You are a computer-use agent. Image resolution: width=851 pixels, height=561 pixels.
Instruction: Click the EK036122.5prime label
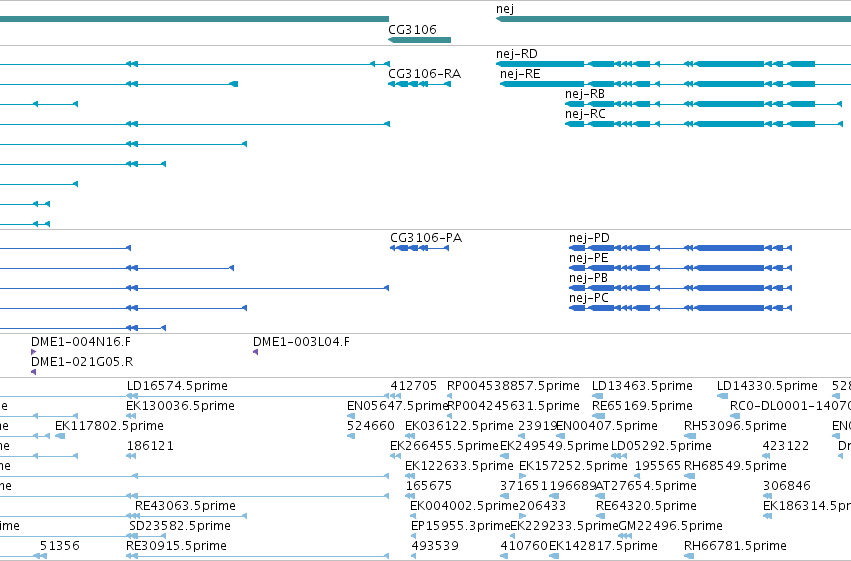click(459, 426)
